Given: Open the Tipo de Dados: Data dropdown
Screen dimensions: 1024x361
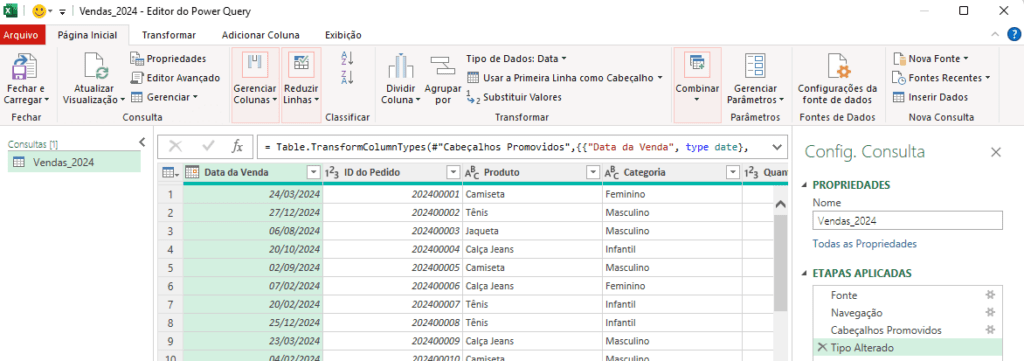Looking at the screenshot, I should 516,59.
